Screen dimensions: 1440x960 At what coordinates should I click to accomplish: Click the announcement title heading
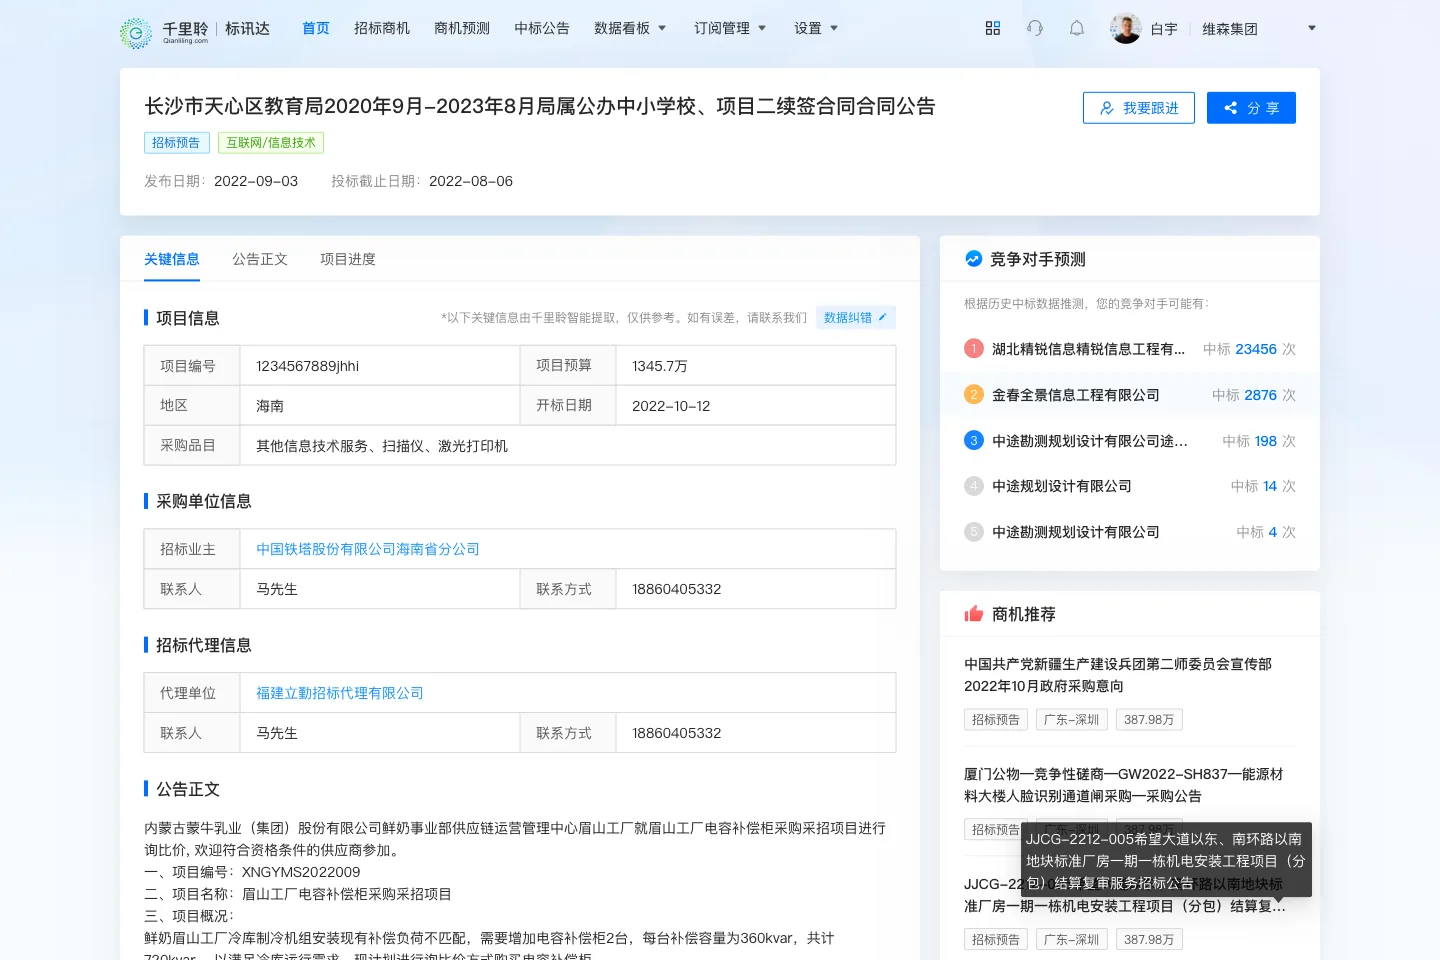[x=540, y=106]
